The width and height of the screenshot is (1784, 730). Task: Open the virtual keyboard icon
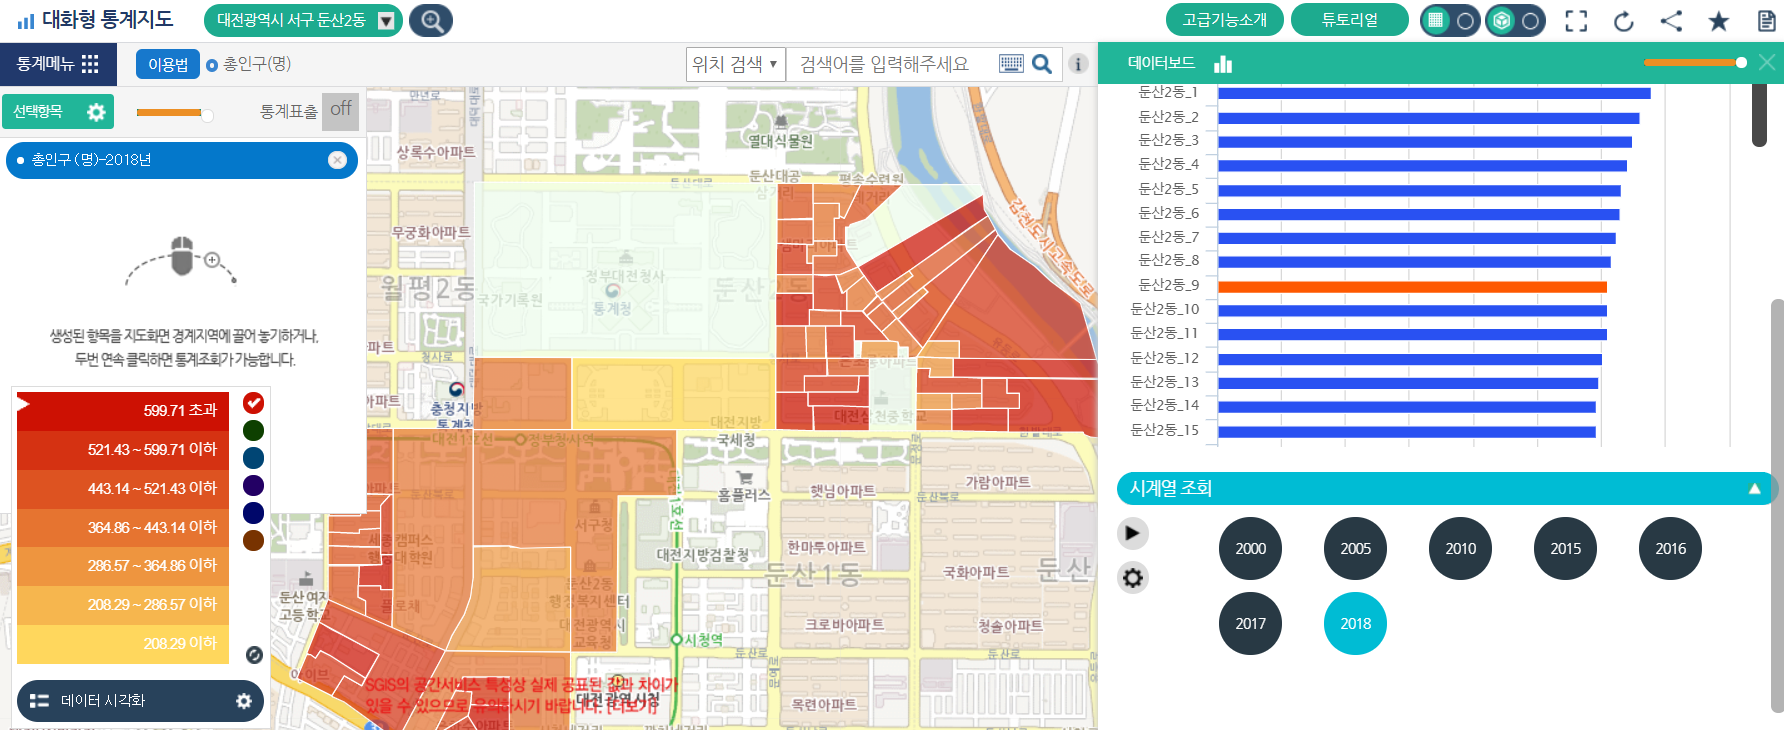click(1011, 64)
